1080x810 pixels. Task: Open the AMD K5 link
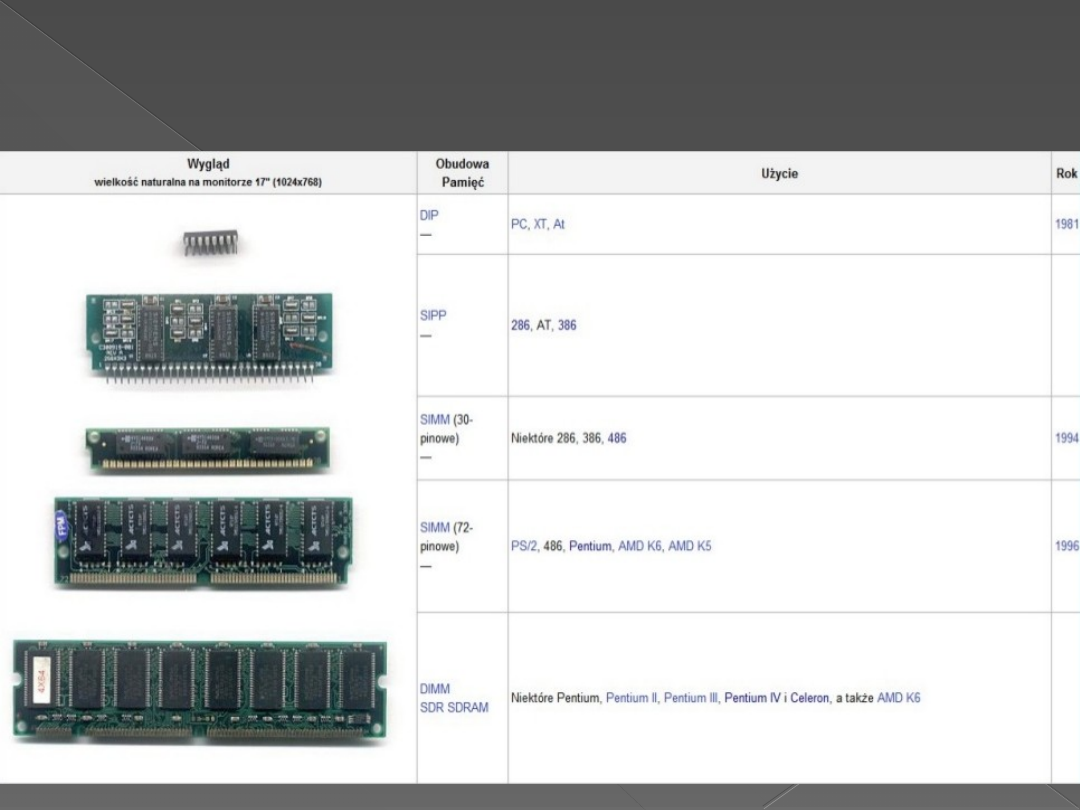(689, 546)
